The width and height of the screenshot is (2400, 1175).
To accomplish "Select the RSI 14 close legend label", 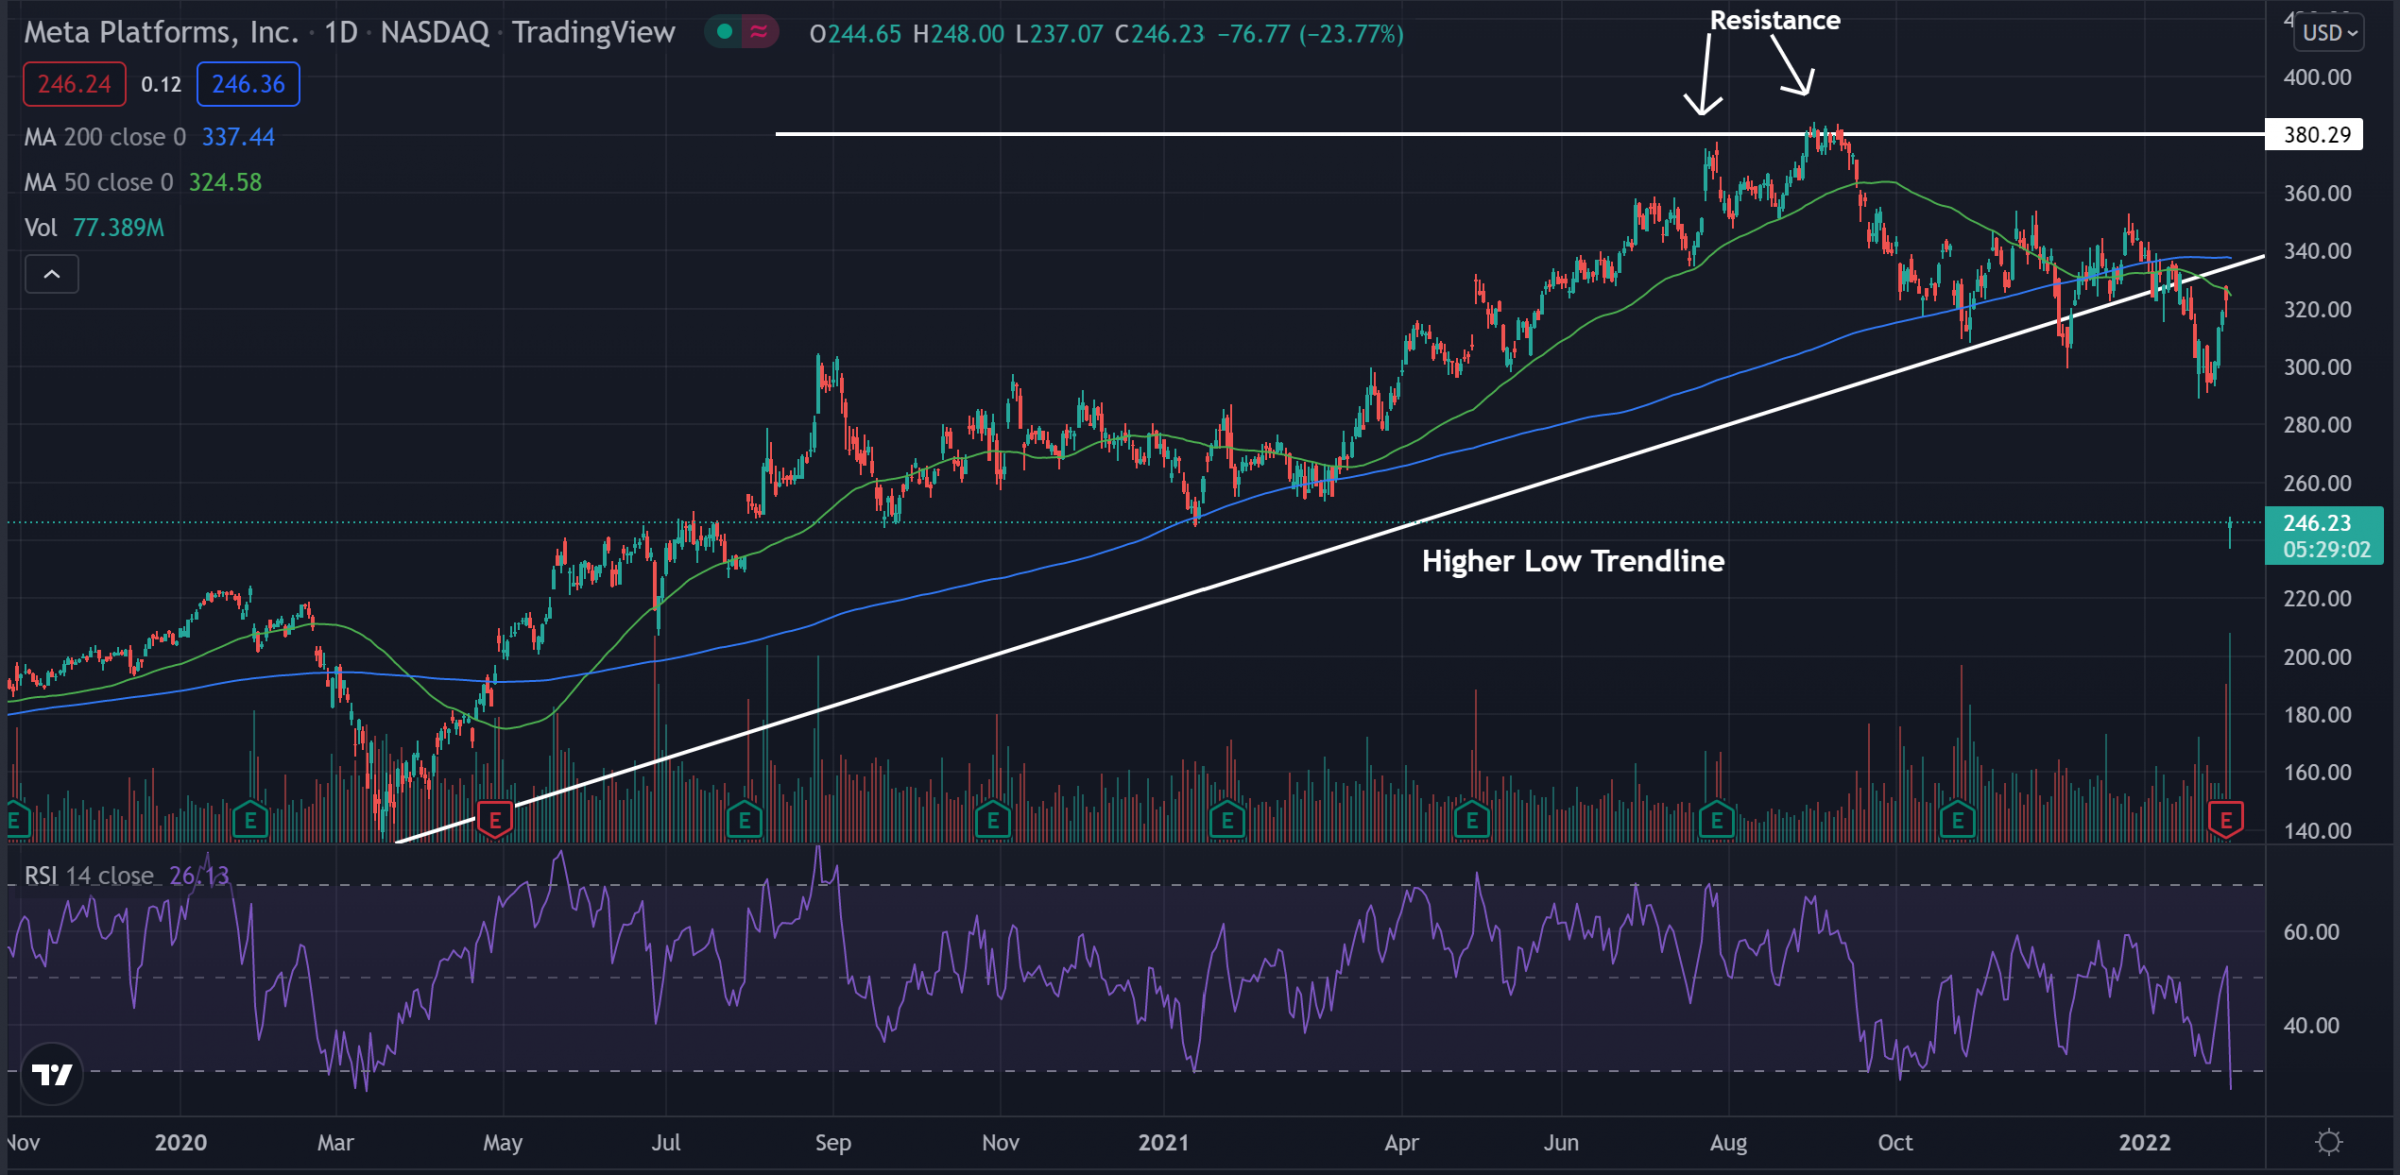I will pos(88,876).
